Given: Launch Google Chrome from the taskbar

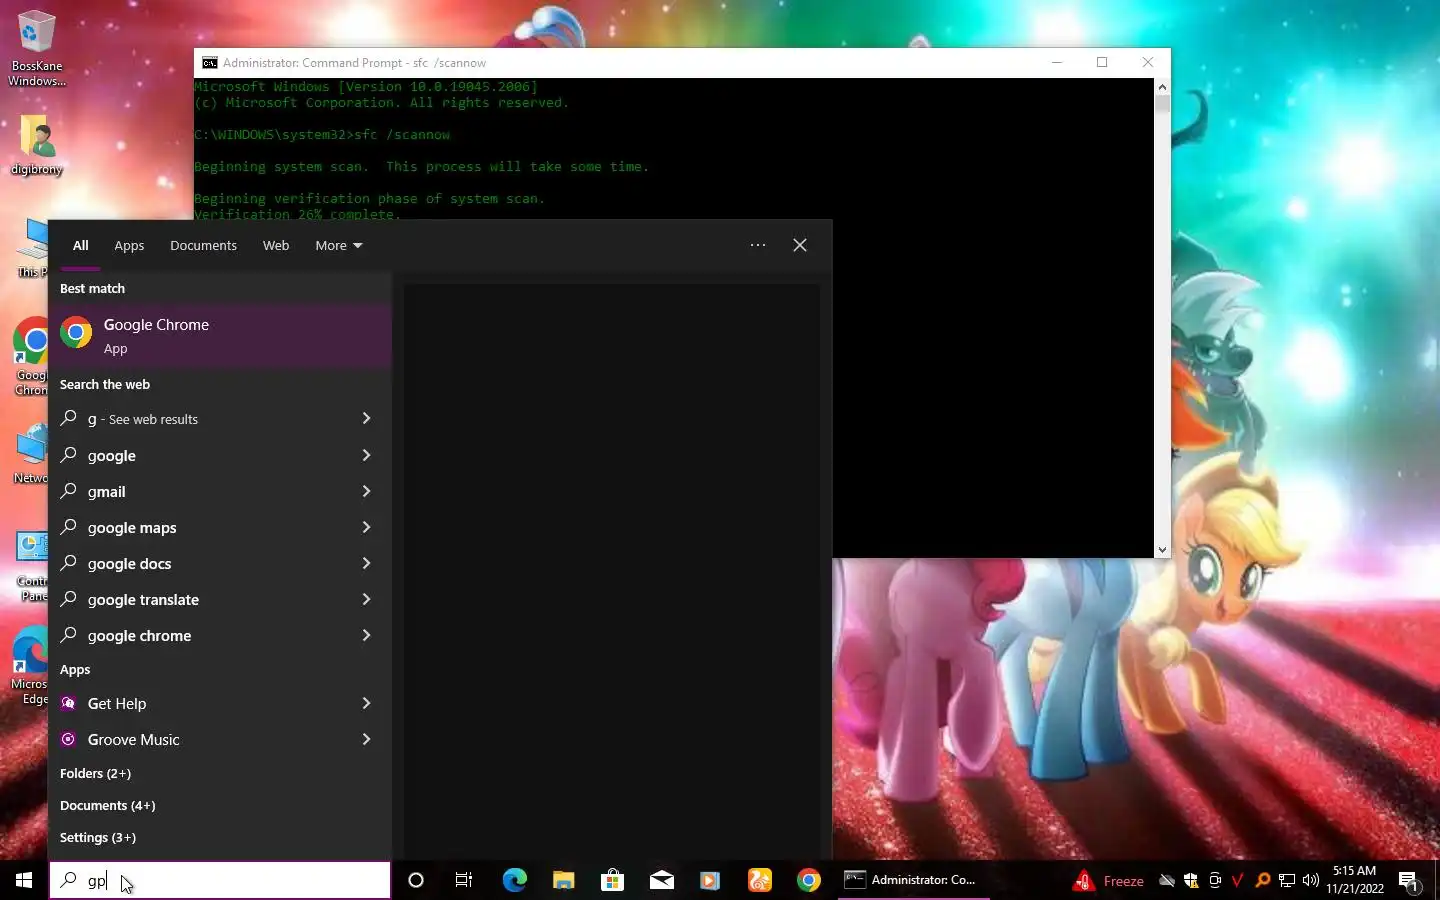Looking at the screenshot, I should pyautogui.click(x=809, y=880).
